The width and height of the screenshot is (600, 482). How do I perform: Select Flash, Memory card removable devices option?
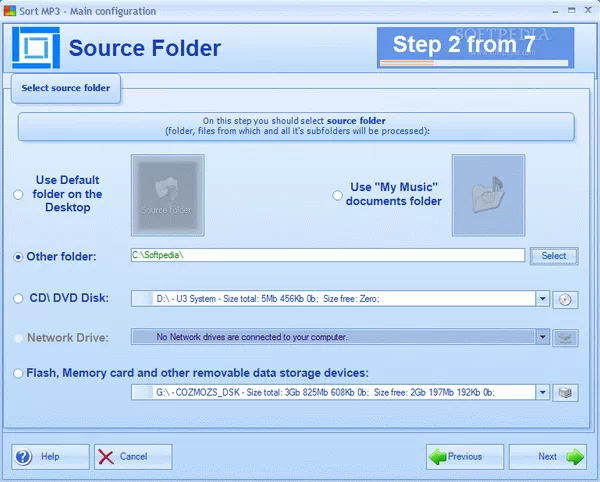click(18, 373)
